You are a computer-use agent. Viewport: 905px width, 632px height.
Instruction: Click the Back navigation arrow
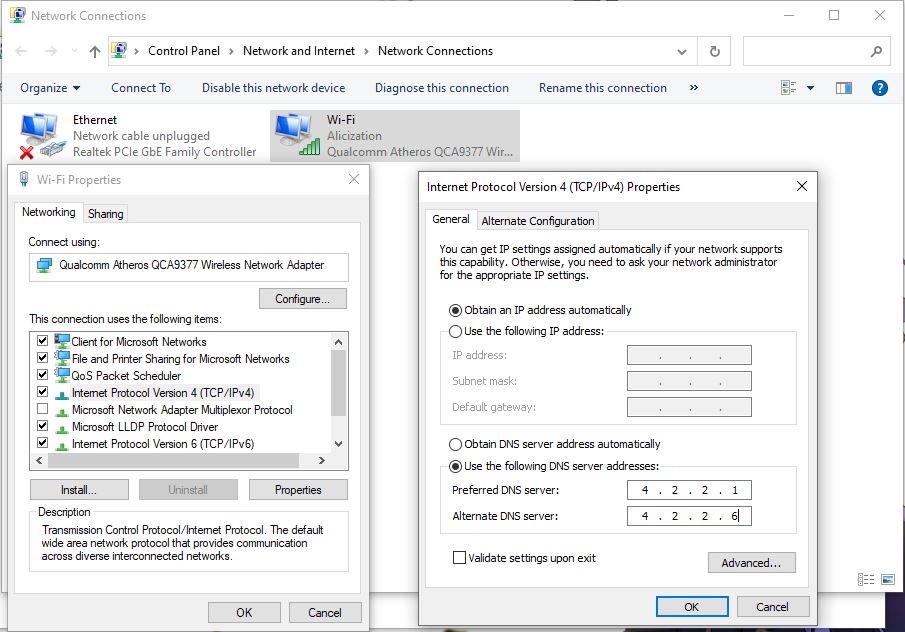[21, 51]
